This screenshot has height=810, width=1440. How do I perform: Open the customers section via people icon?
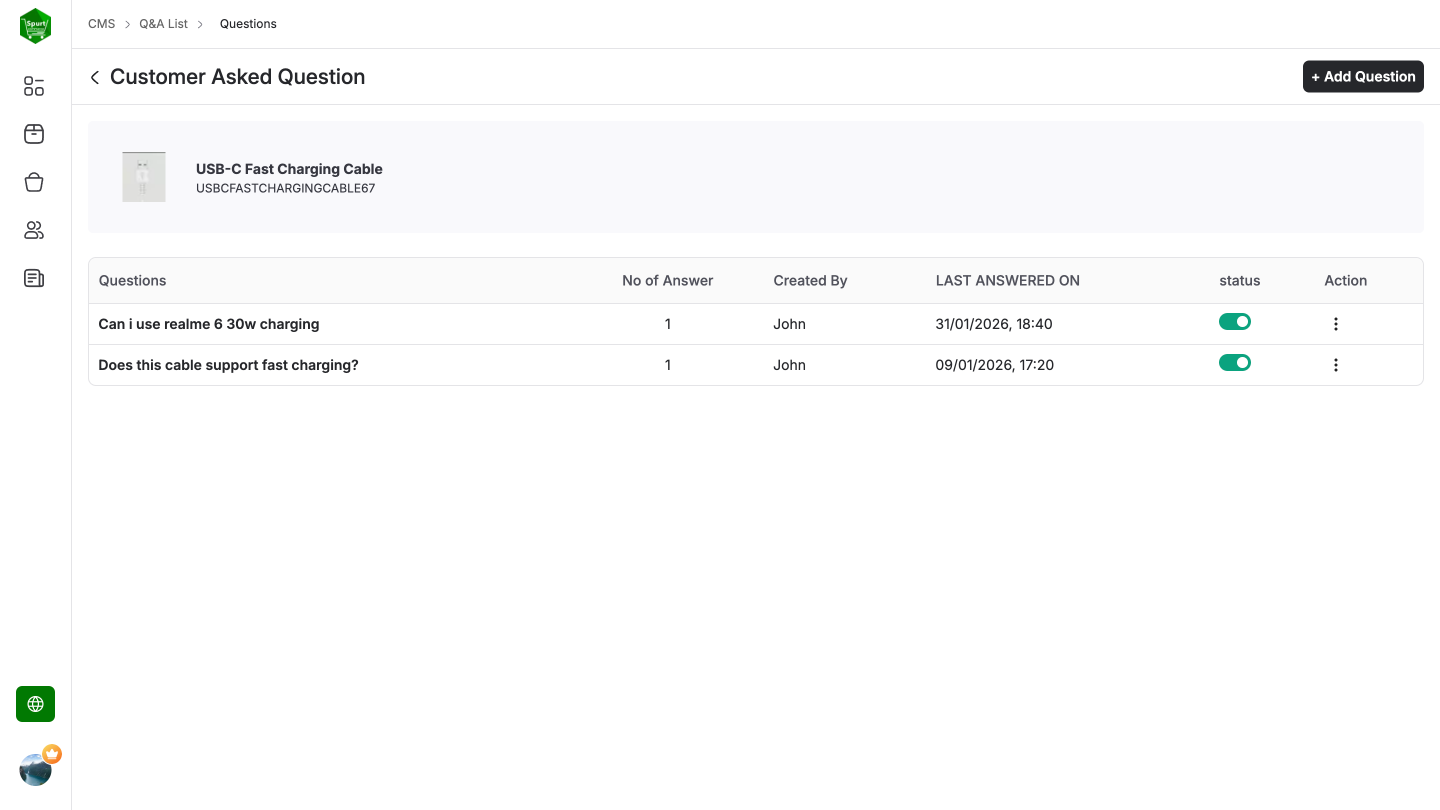click(x=33, y=229)
